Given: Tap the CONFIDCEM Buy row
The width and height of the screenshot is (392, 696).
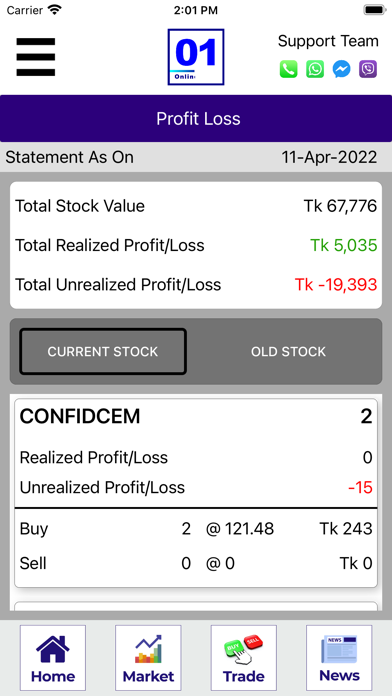Looking at the screenshot, I should point(196,529).
